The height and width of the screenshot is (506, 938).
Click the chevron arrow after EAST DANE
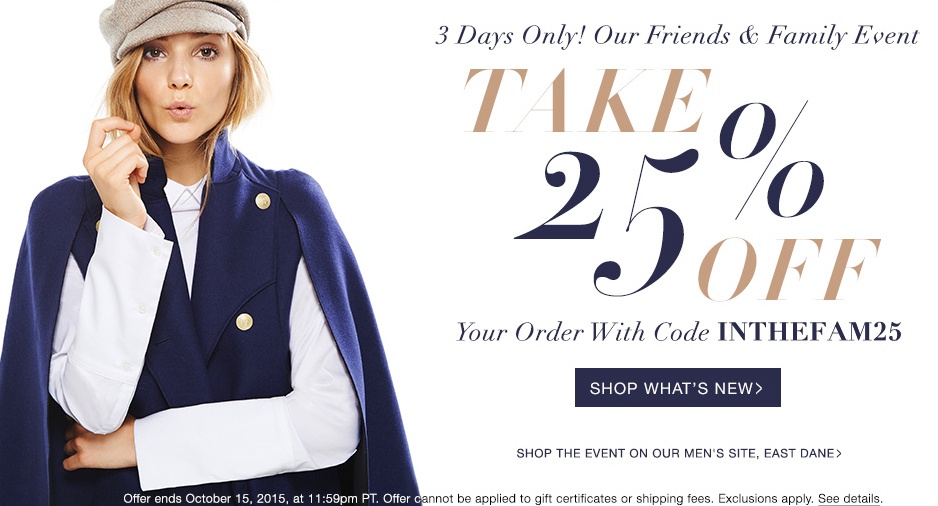[x=839, y=453]
